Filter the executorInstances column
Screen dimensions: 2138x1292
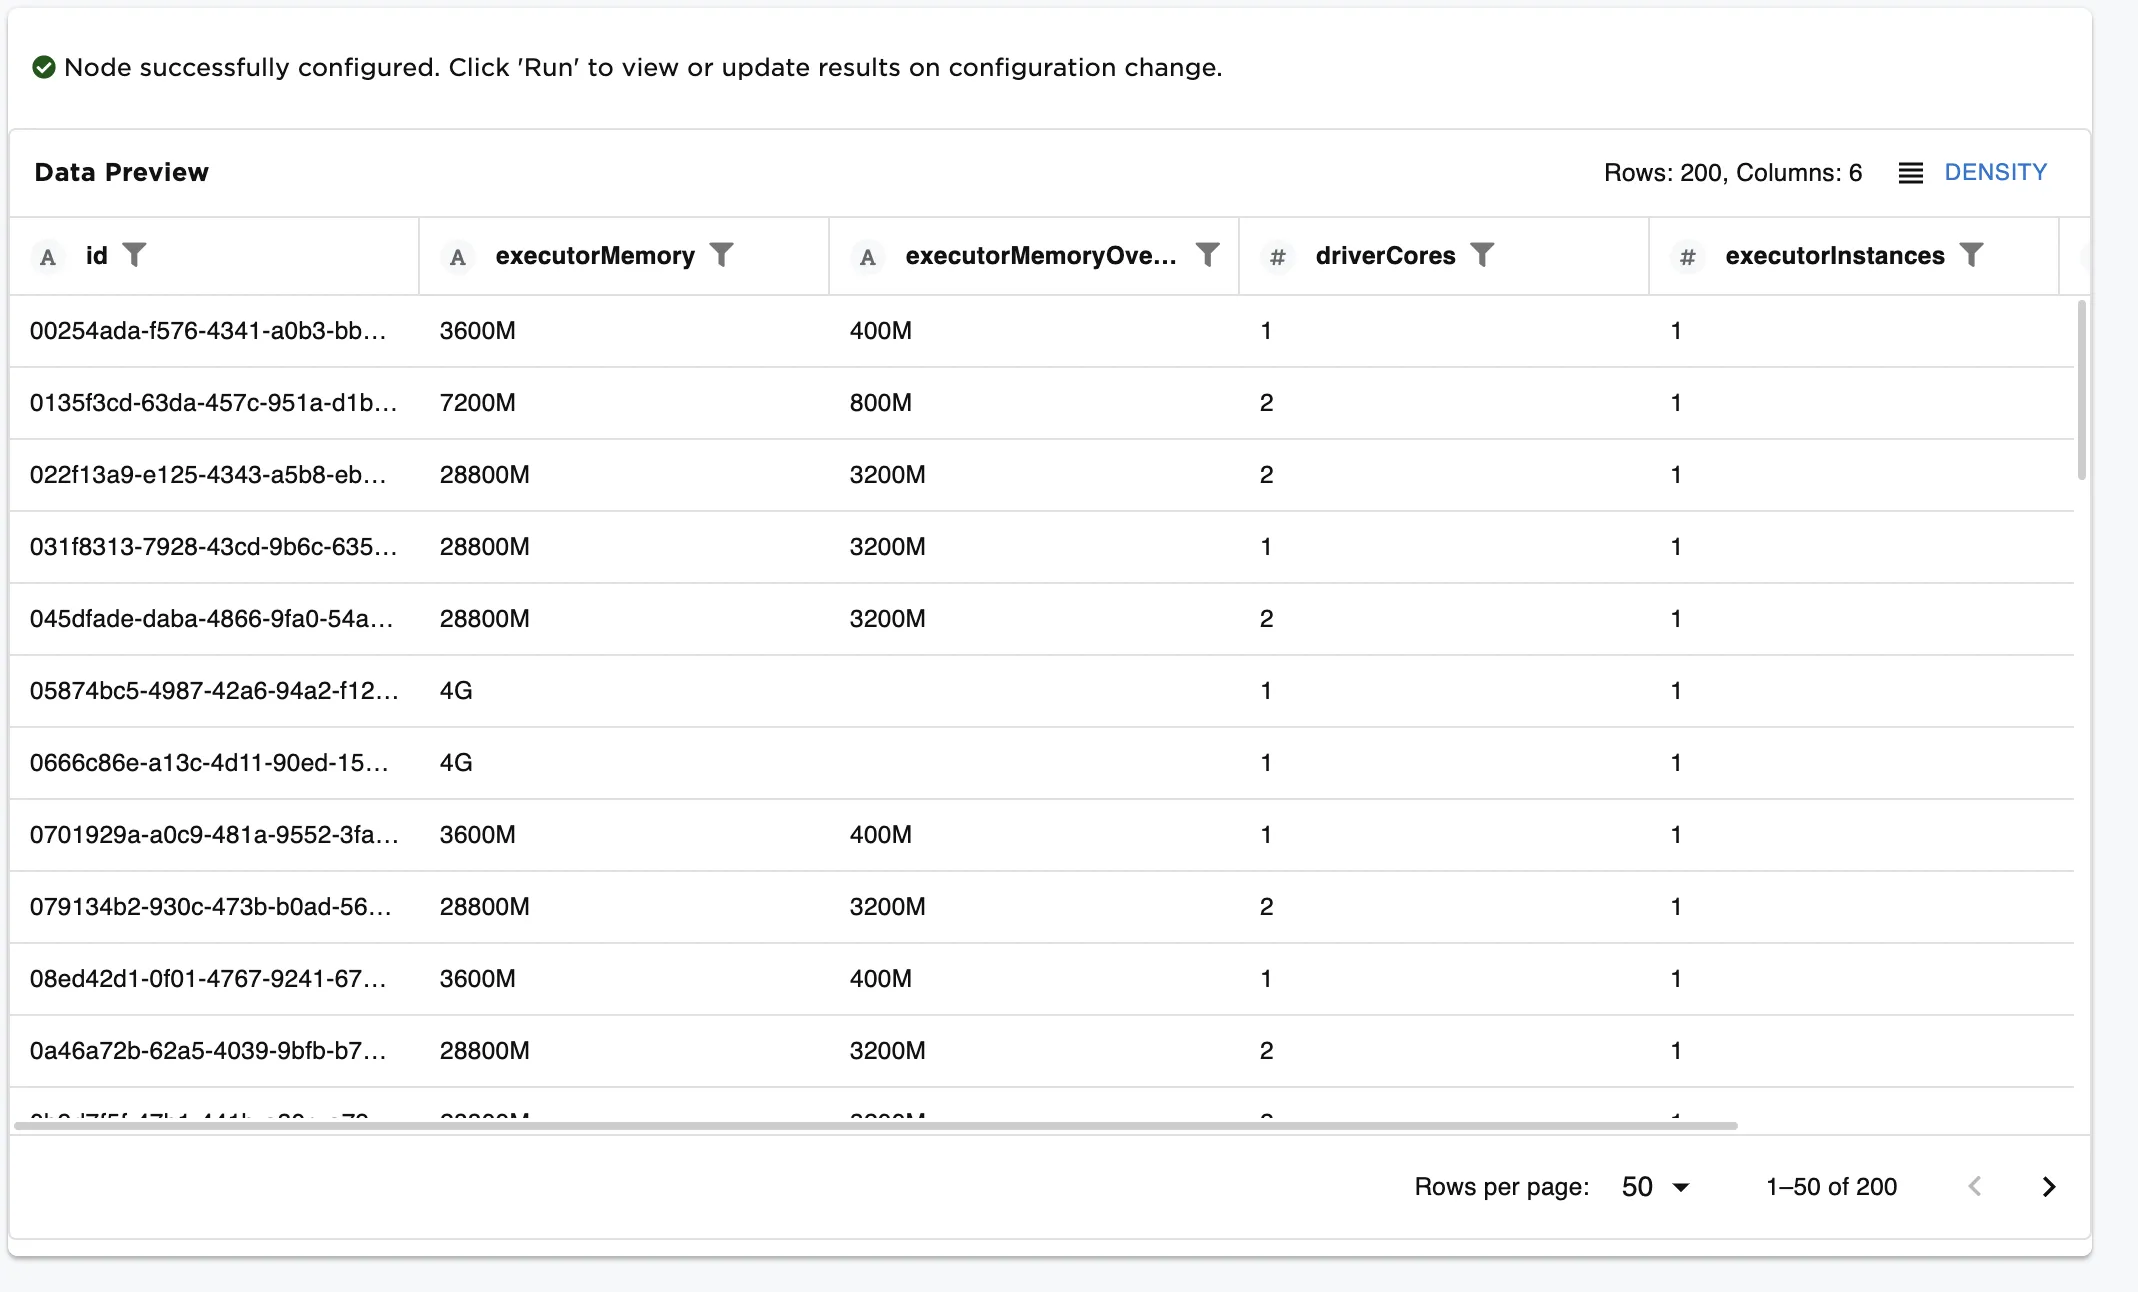(1971, 255)
